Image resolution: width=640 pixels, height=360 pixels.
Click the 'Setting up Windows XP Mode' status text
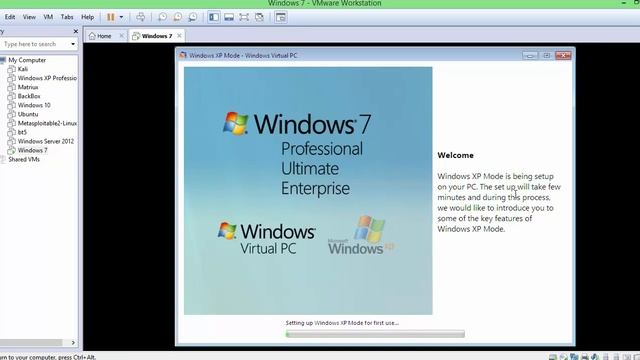point(342,322)
